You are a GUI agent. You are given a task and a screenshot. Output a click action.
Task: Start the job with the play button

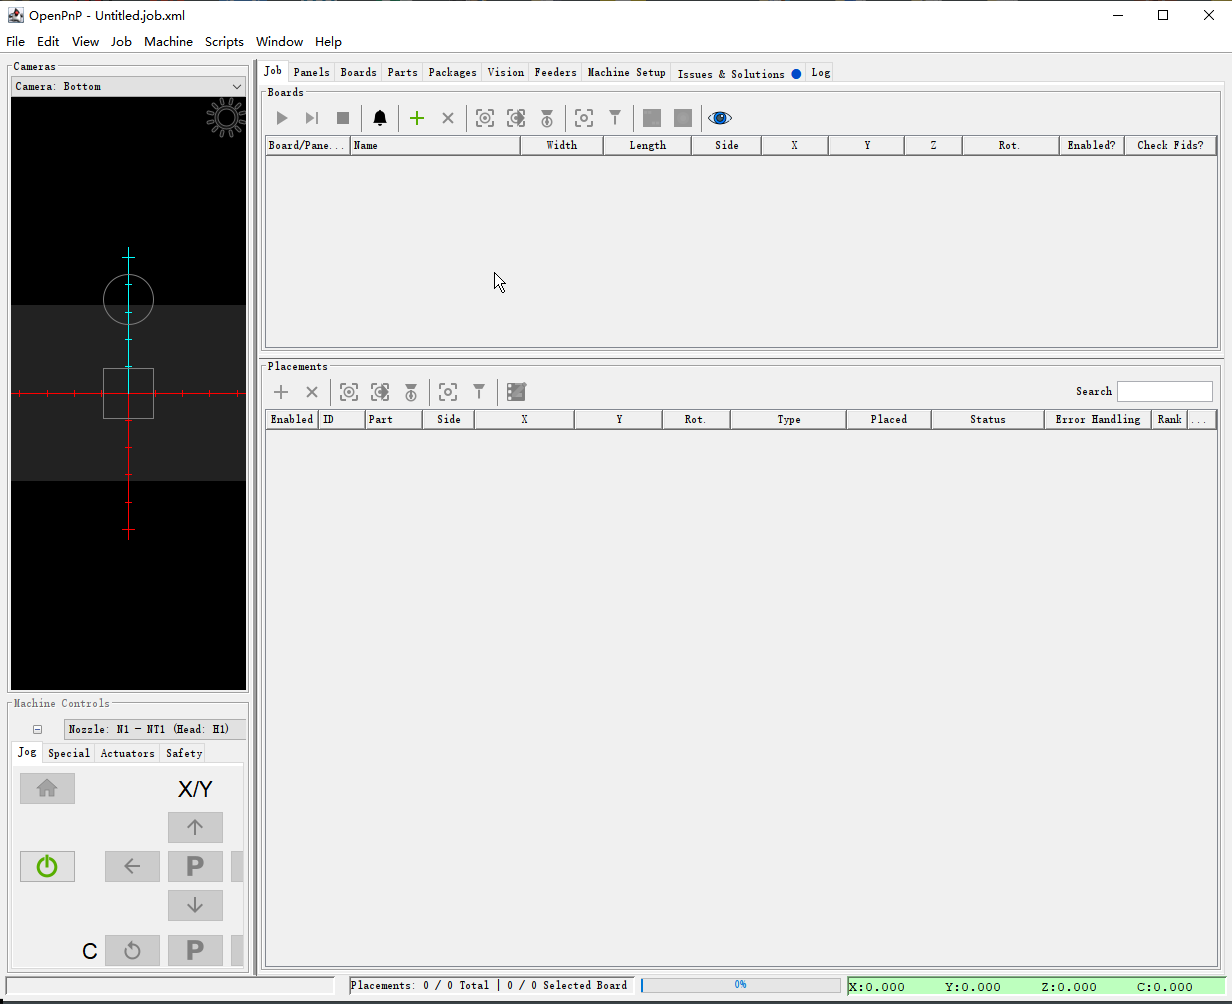282,118
